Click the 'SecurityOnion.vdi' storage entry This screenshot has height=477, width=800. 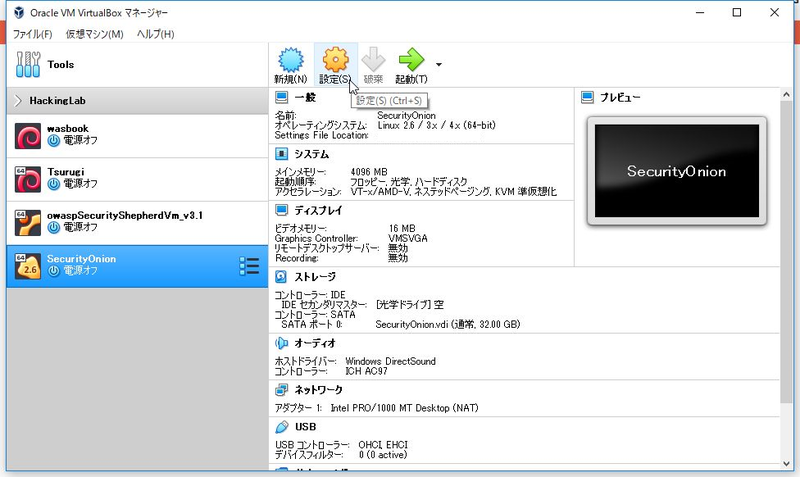point(447,324)
